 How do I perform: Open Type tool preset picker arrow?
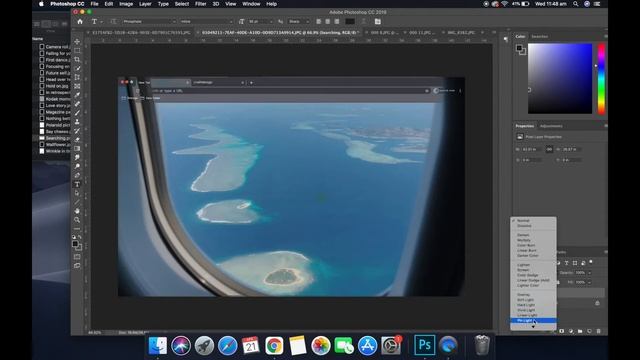tap(101, 22)
